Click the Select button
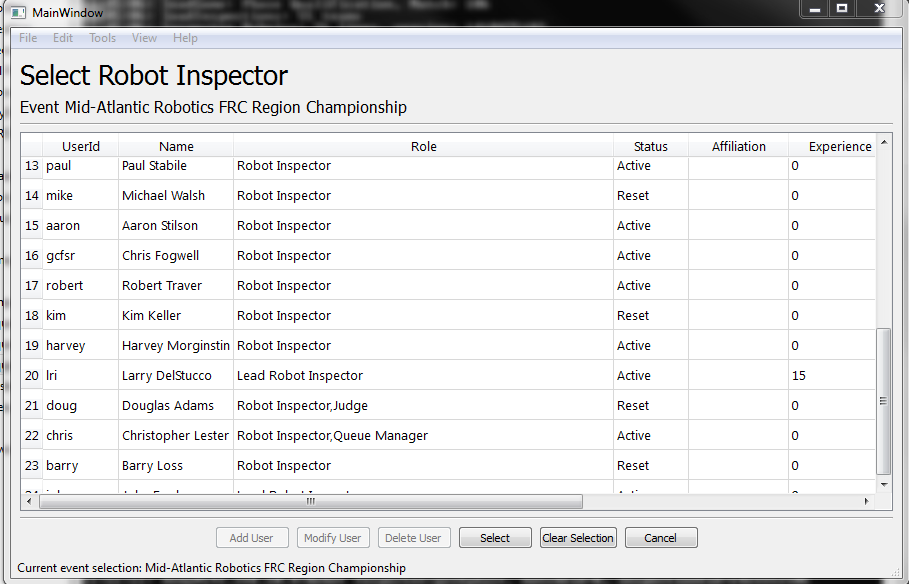Image resolution: width=909 pixels, height=584 pixels. pos(495,538)
